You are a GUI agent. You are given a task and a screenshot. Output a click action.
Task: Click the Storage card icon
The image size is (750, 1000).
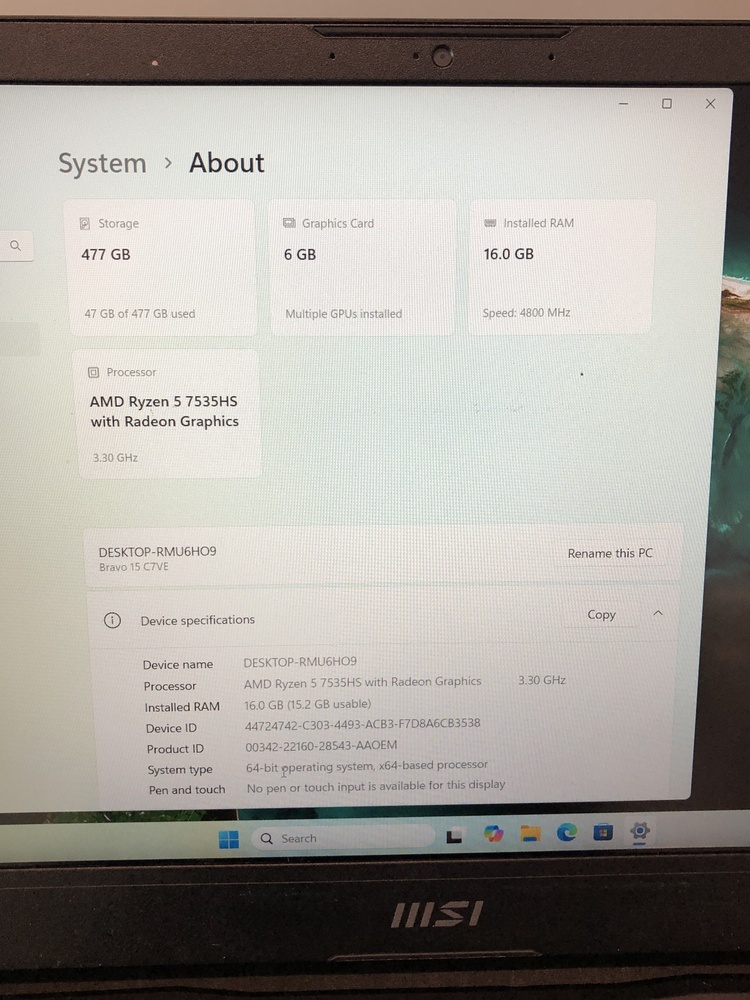click(84, 223)
